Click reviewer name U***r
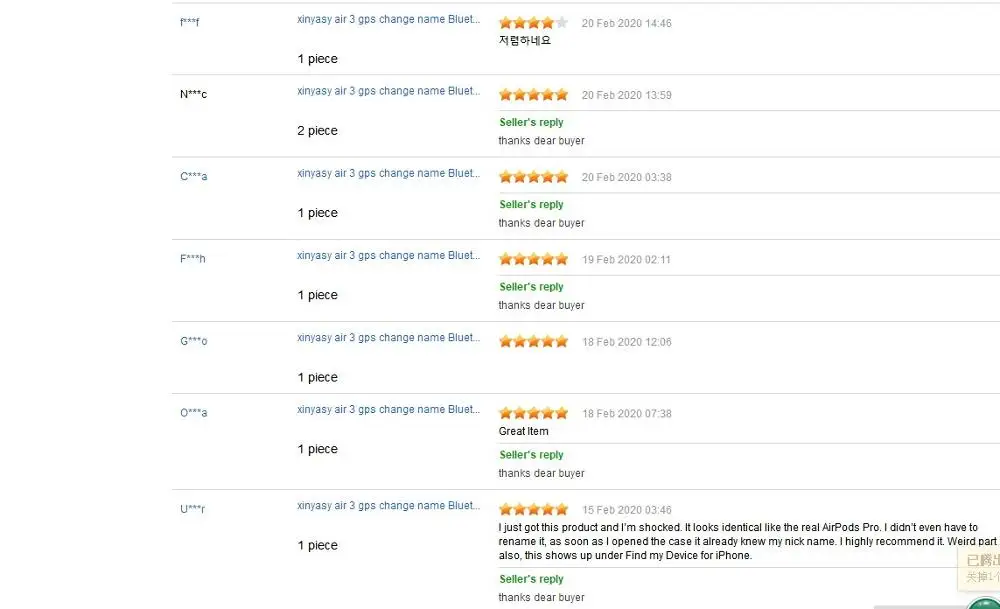This screenshot has width=1000, height=609. [193, 510]
